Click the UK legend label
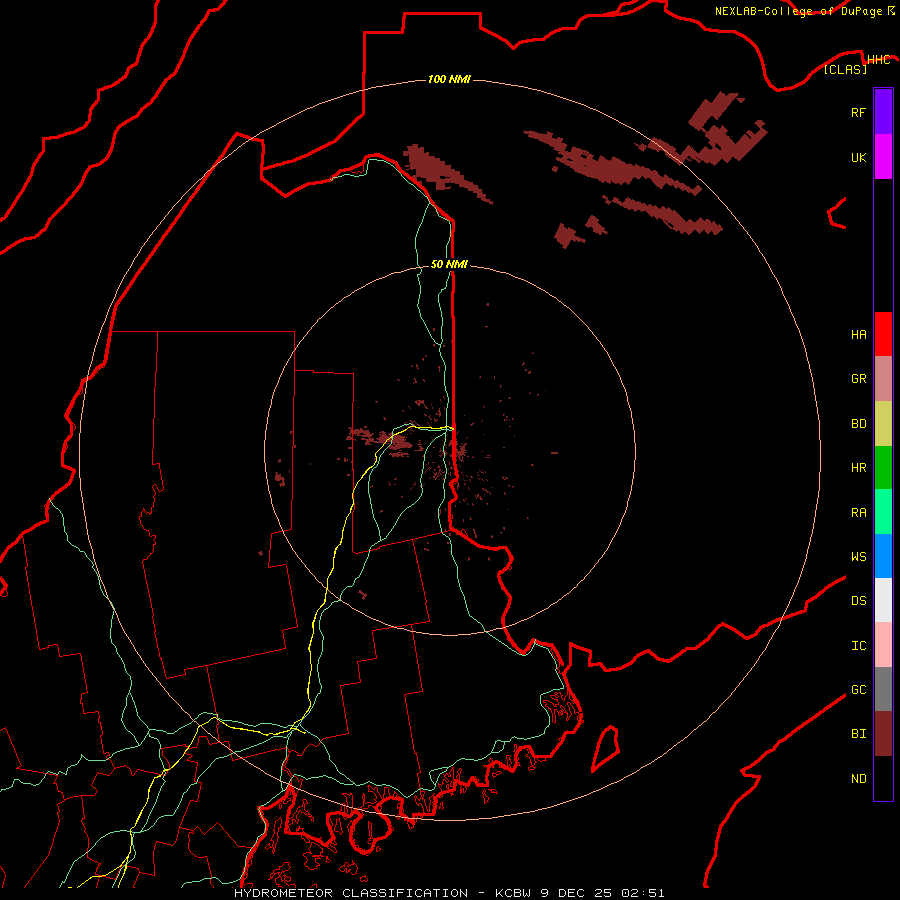The width and height of the screenshot is (900, 900). click(x=858, y=157)
